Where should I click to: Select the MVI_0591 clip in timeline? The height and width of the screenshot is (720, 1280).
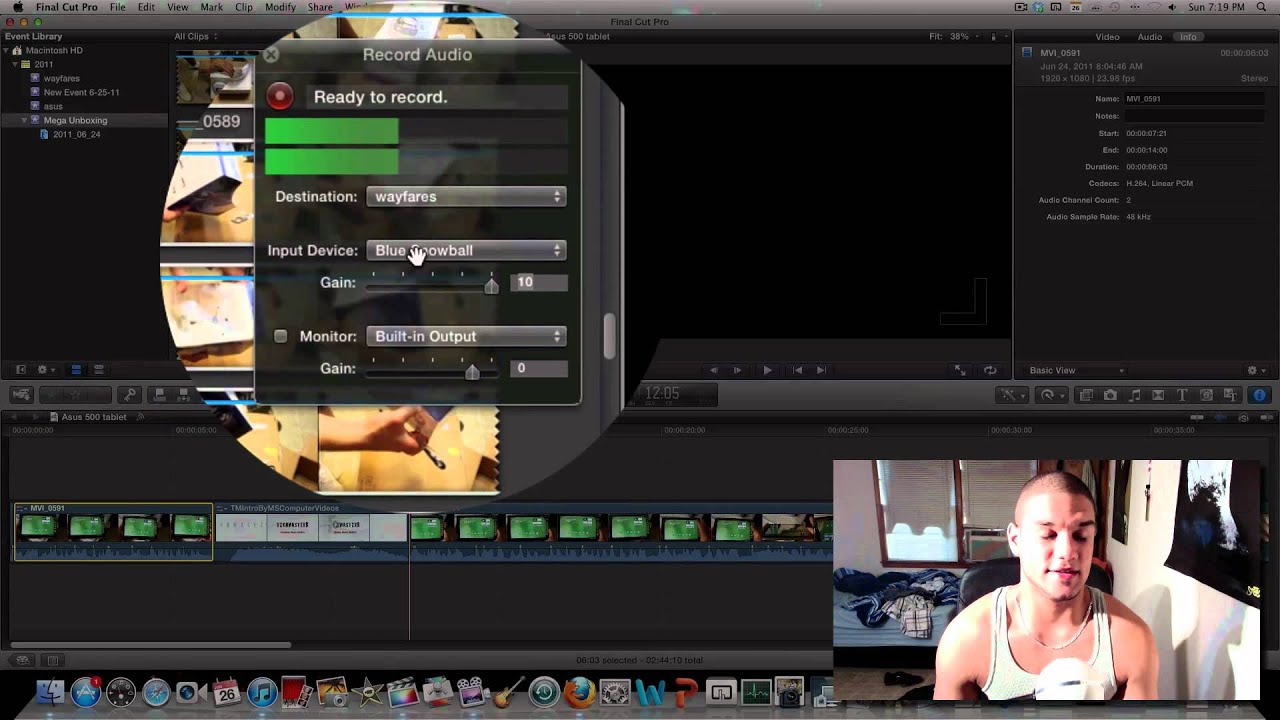click(113, 531)
